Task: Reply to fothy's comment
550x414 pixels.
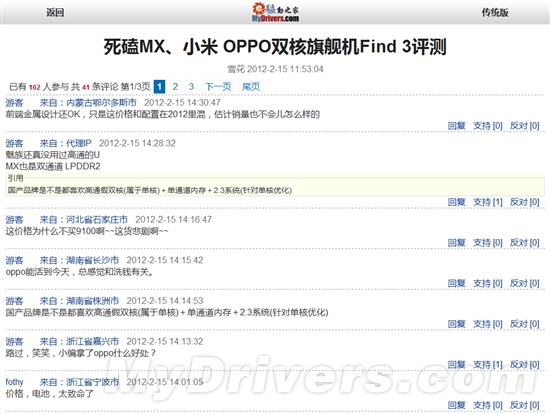Action: pos(456,405)
